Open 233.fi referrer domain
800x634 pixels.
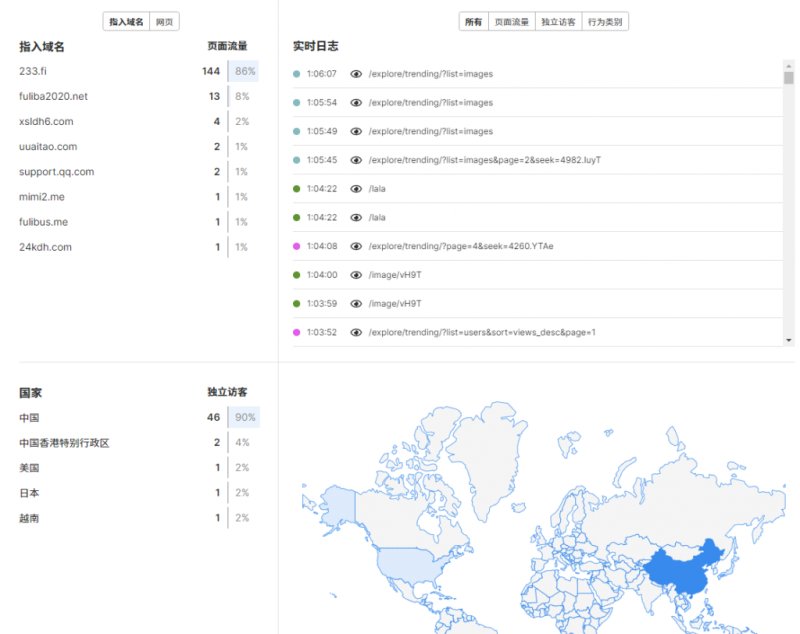tap(33, 71)
